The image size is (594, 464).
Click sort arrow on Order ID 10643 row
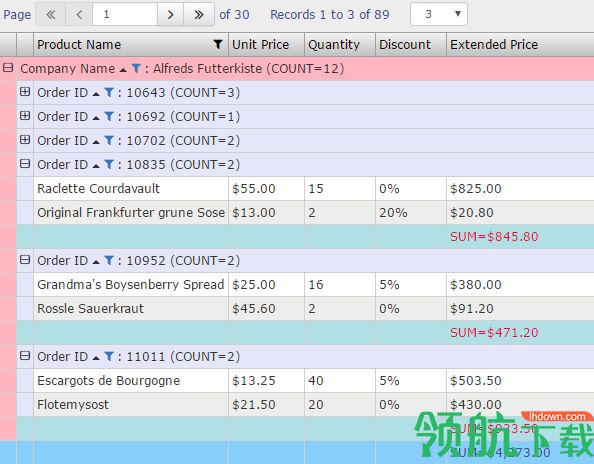96,94
